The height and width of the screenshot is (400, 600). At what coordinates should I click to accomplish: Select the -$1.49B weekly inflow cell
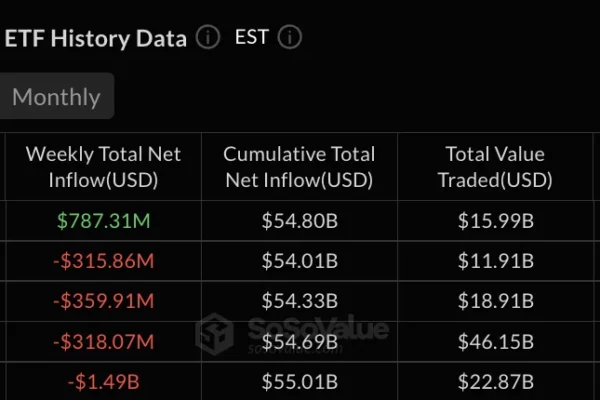103,382
